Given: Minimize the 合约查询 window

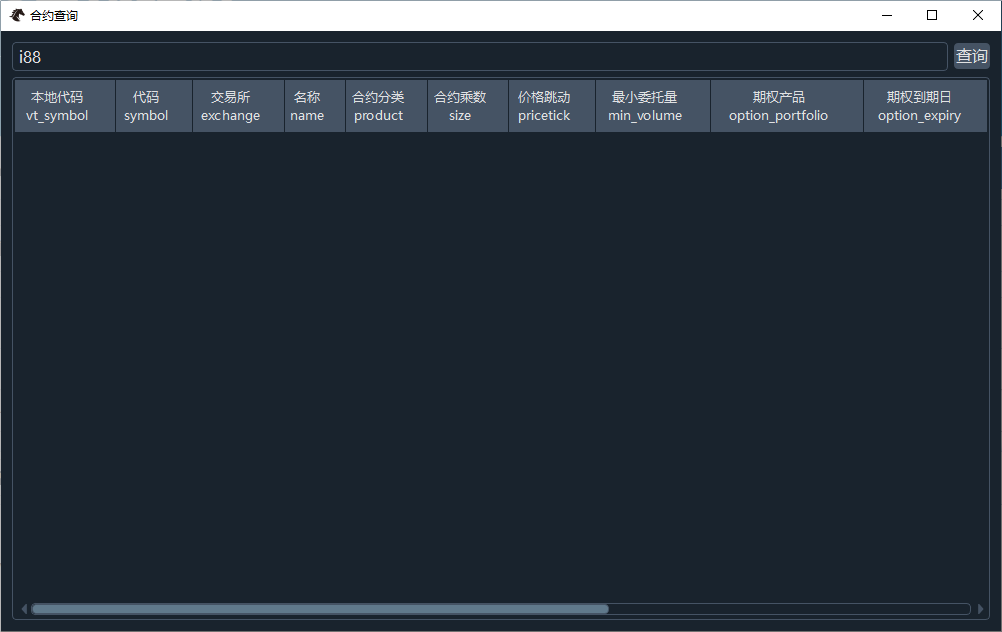Looking at the screenshot, I should click(886, 15).
